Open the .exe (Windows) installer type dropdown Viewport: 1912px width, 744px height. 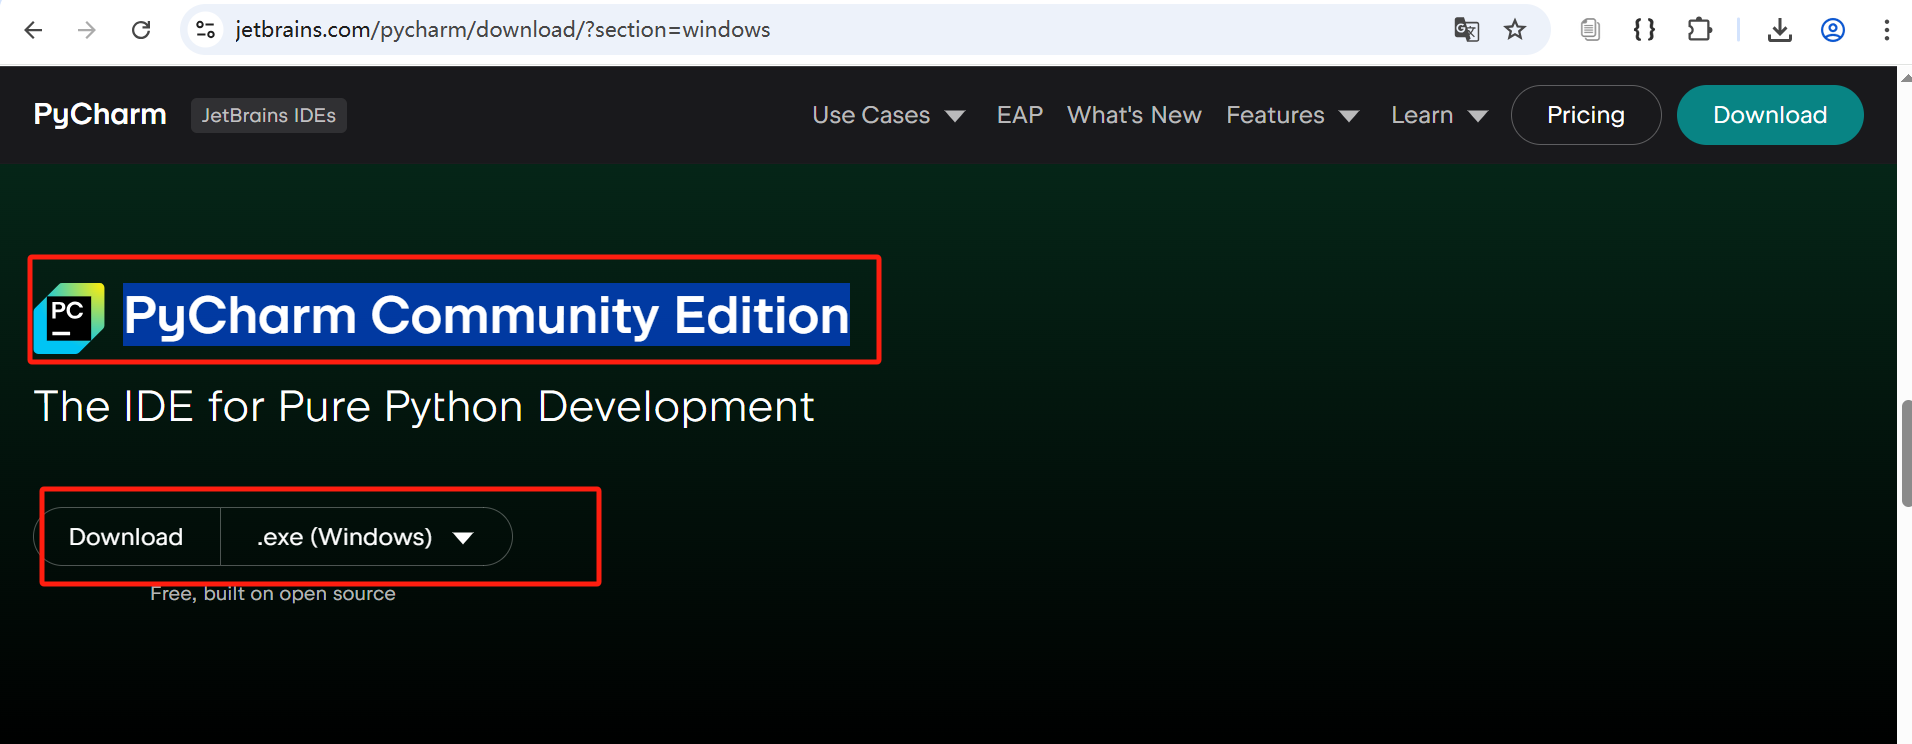pos(366,537)
